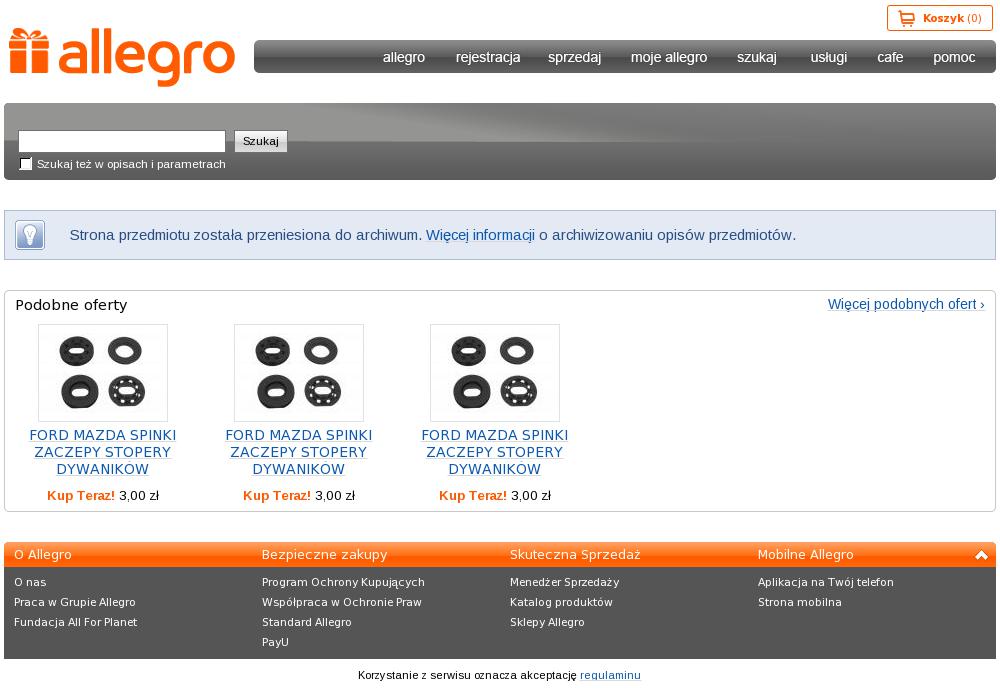Screen dimensions: 1000x695
Task: Click the Allegro gift logo
Action: [x=122, y=56]
